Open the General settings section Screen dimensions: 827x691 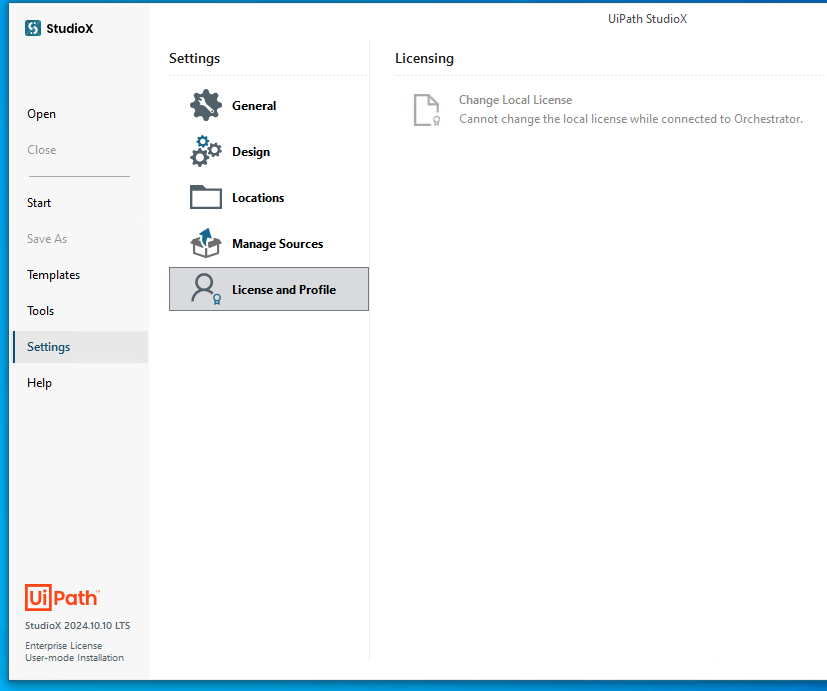[268, 105]
